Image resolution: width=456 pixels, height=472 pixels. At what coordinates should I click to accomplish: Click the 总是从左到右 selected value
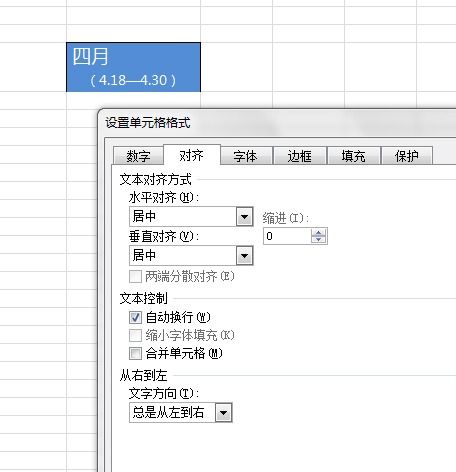[x=168, y=413]
